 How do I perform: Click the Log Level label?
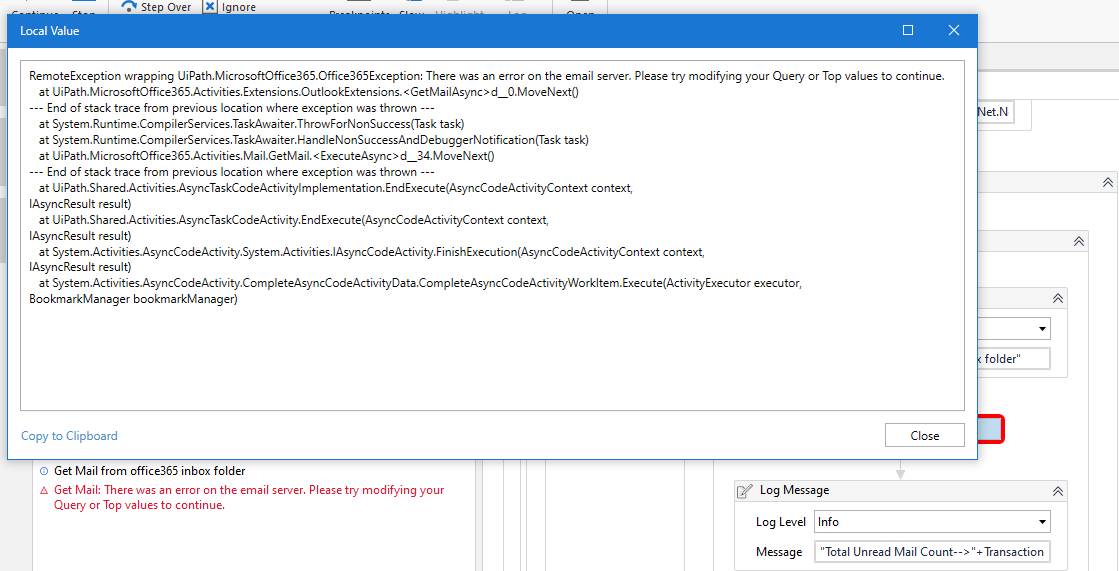click(x=781, y=522)
